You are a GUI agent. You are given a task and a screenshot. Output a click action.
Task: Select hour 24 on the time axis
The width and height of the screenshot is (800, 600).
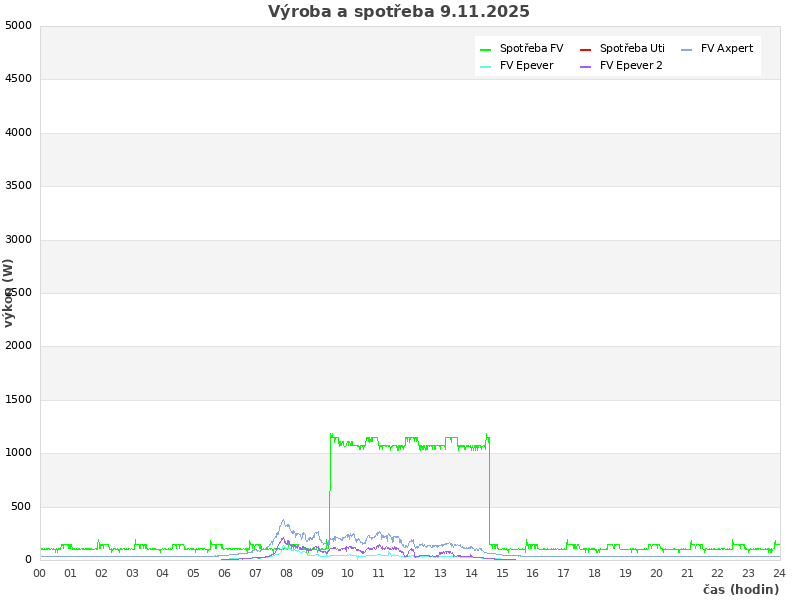(779, 573)
